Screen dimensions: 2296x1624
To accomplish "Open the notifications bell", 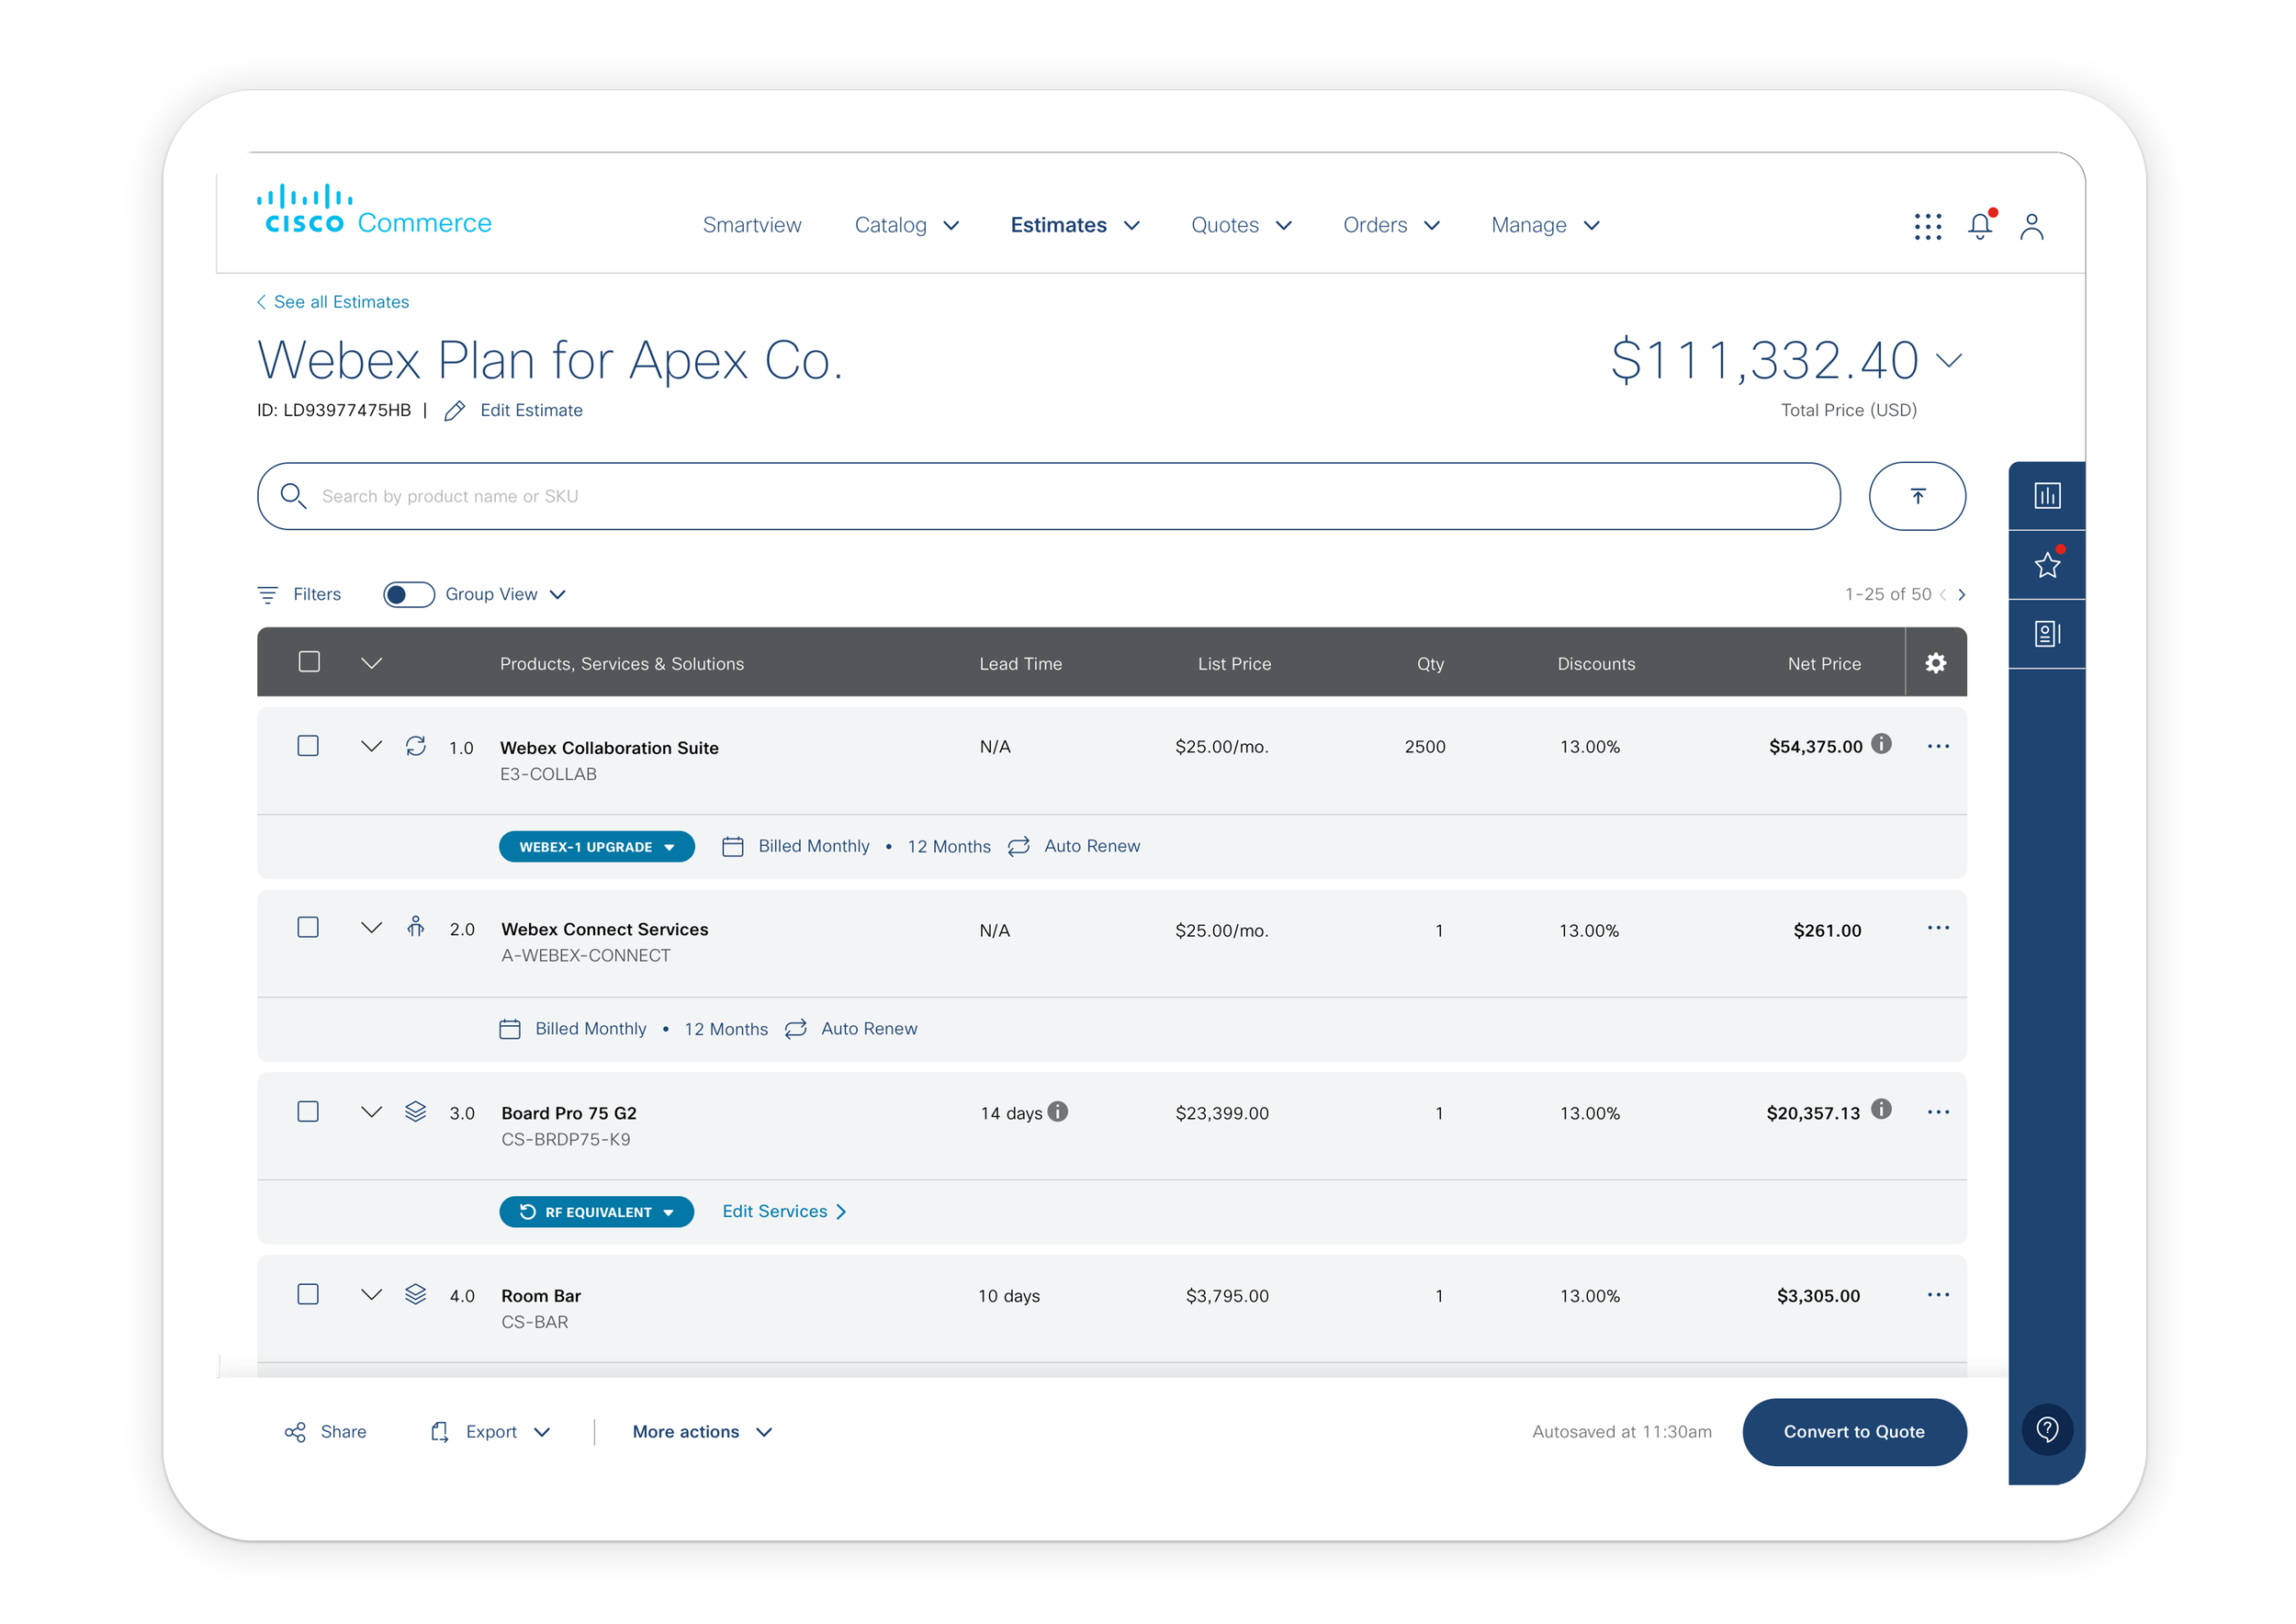I will pos(1979,226).
